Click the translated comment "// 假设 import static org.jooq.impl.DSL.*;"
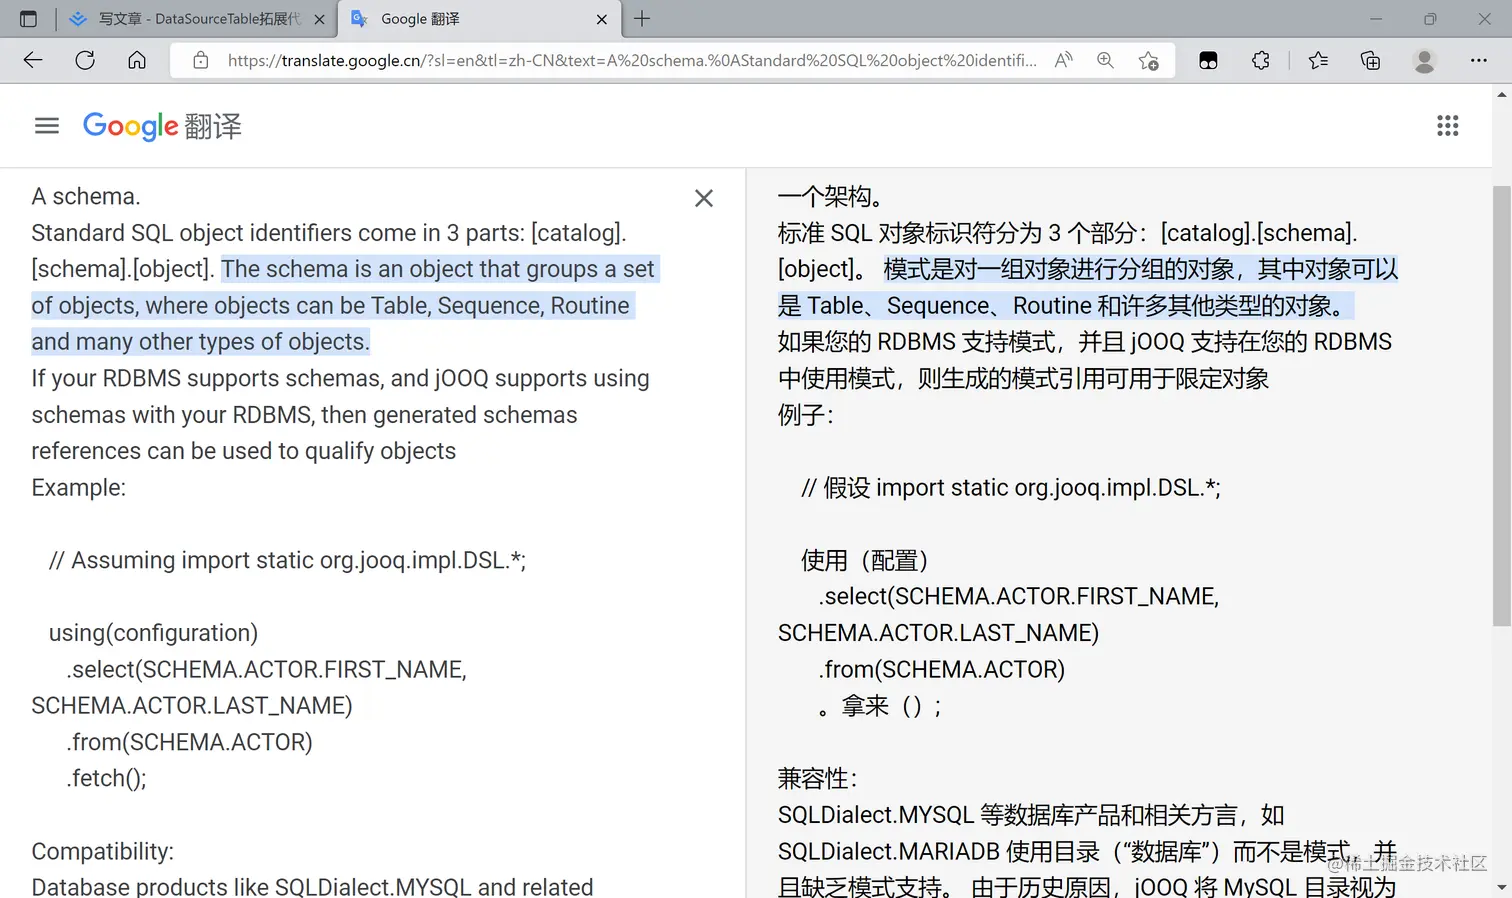This screenshot has width=1512, height=898. (1010, 487)
